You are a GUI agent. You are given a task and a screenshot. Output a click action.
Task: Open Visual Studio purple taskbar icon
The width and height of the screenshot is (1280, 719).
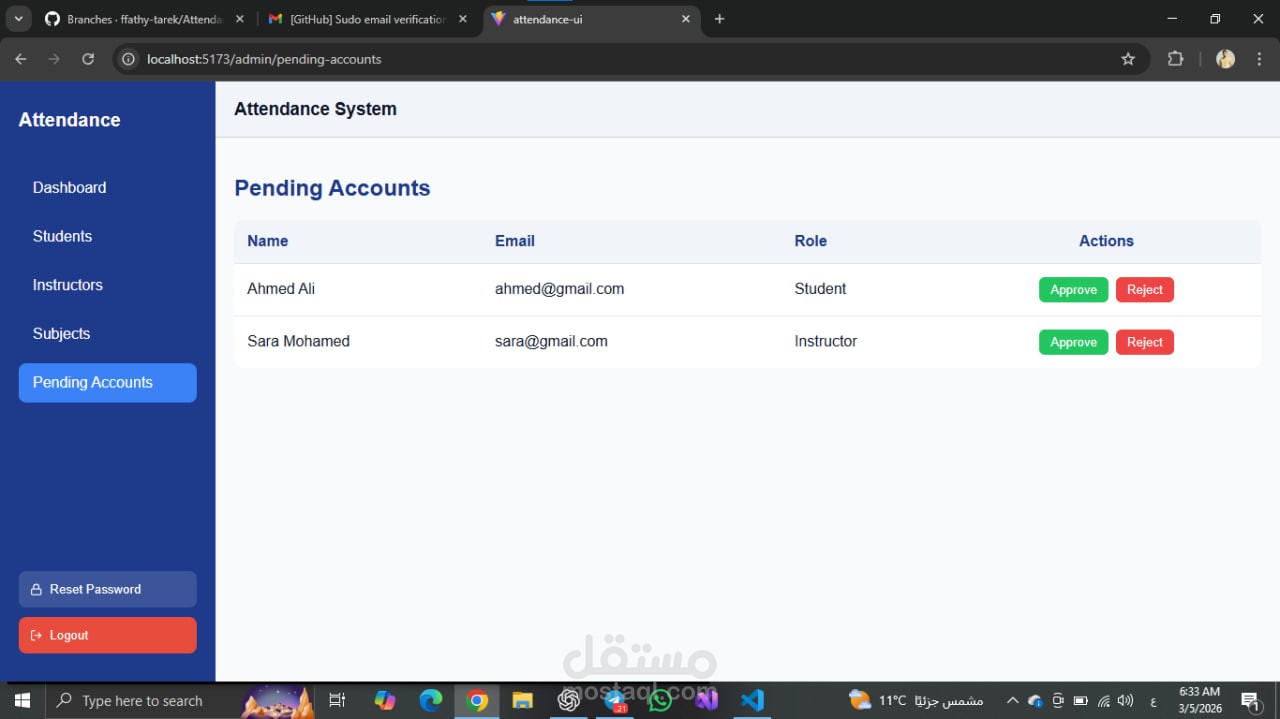pyautogui.click(x=707, y=701)
